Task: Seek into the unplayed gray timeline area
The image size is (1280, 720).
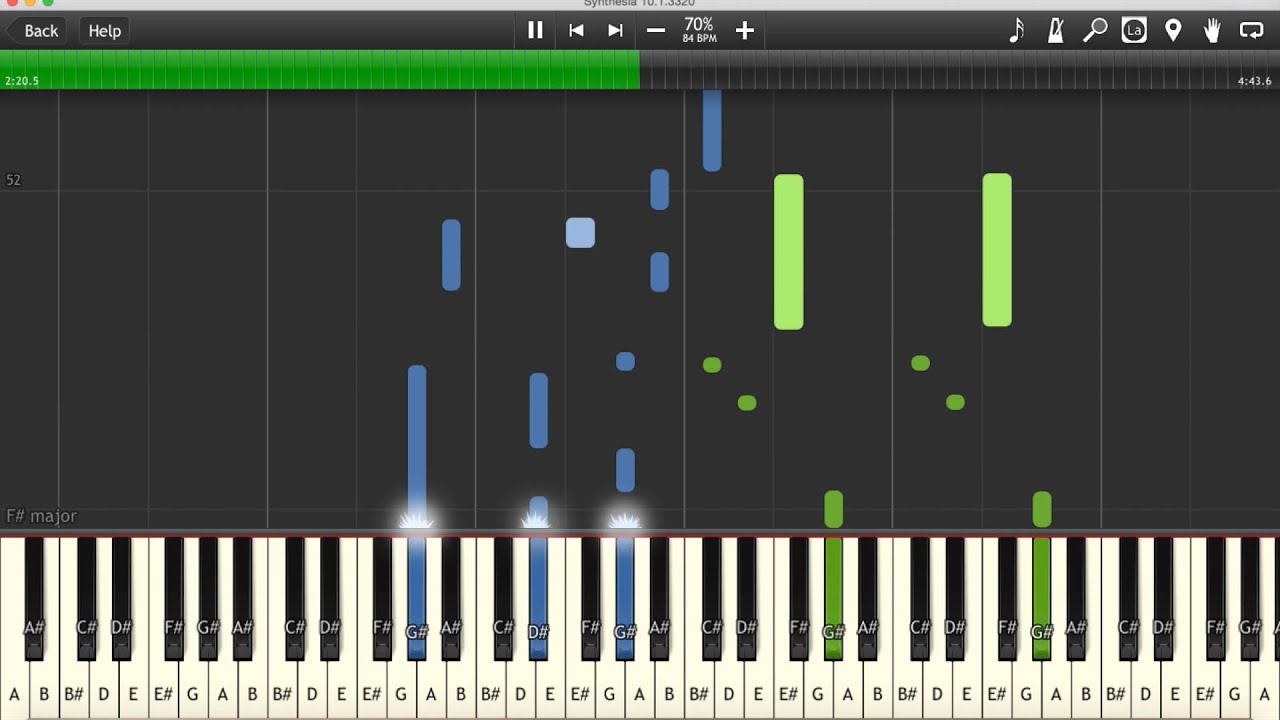Action: [x=960, y=70]
